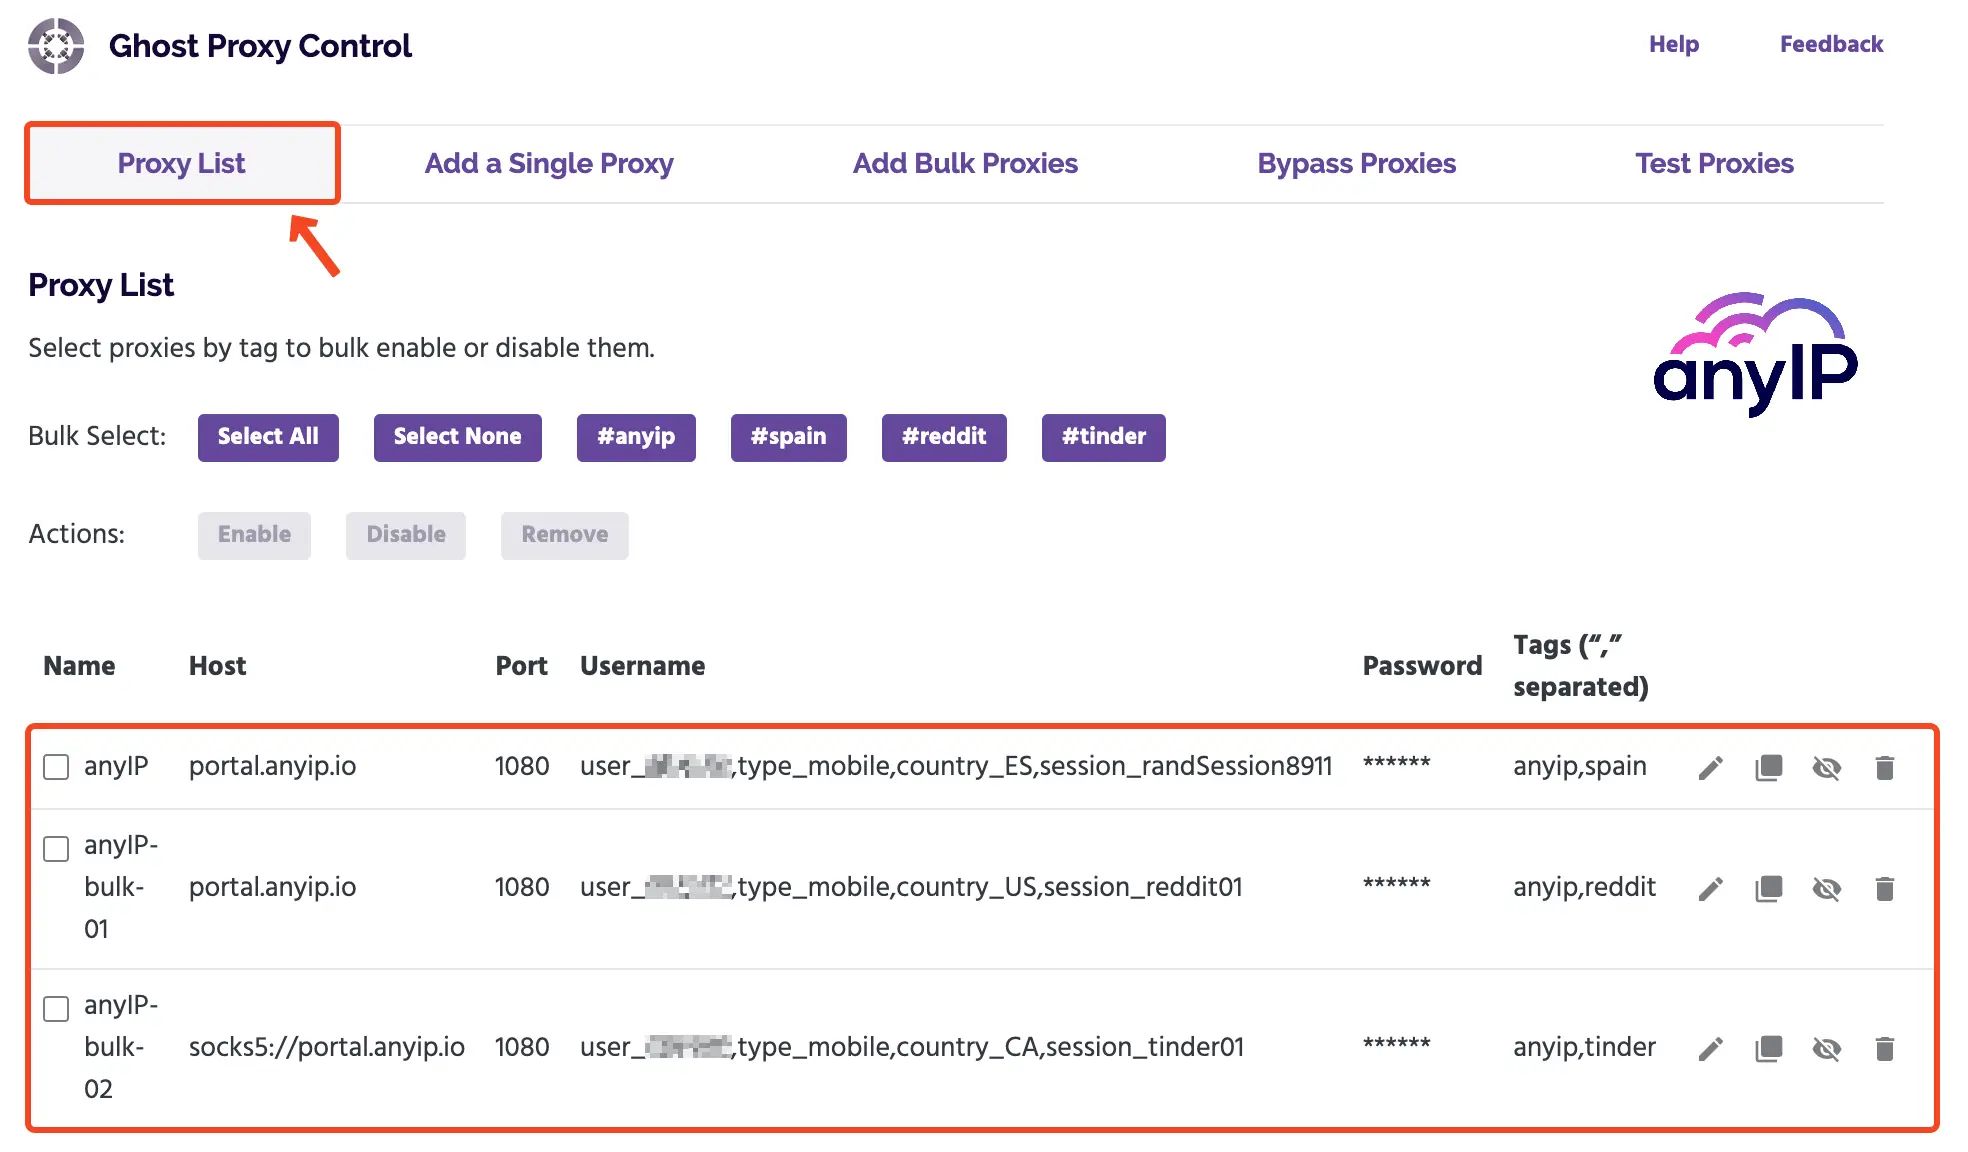Filter selection by #tinder tag

tap(1103, 437)
